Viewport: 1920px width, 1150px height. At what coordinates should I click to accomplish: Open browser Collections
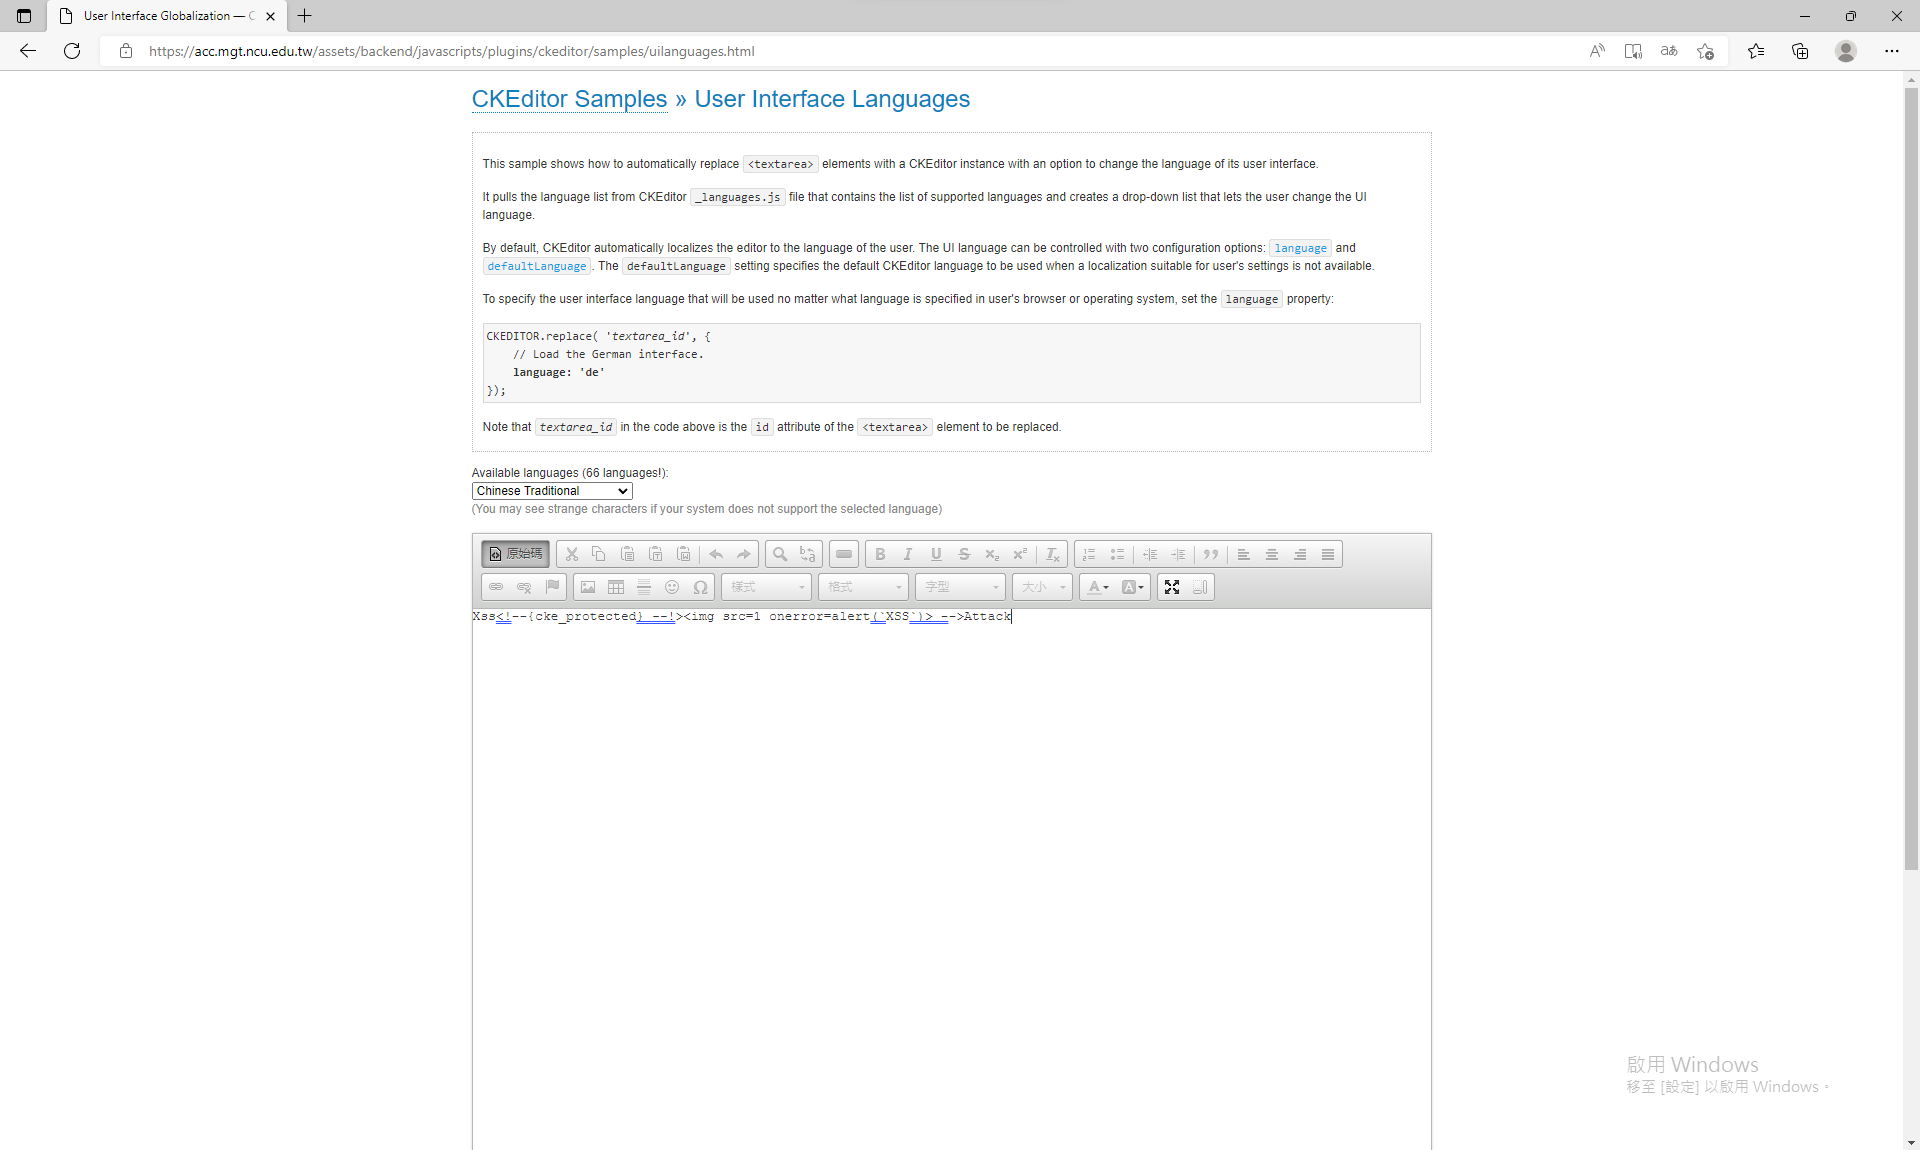click(x=1800, y=51)
